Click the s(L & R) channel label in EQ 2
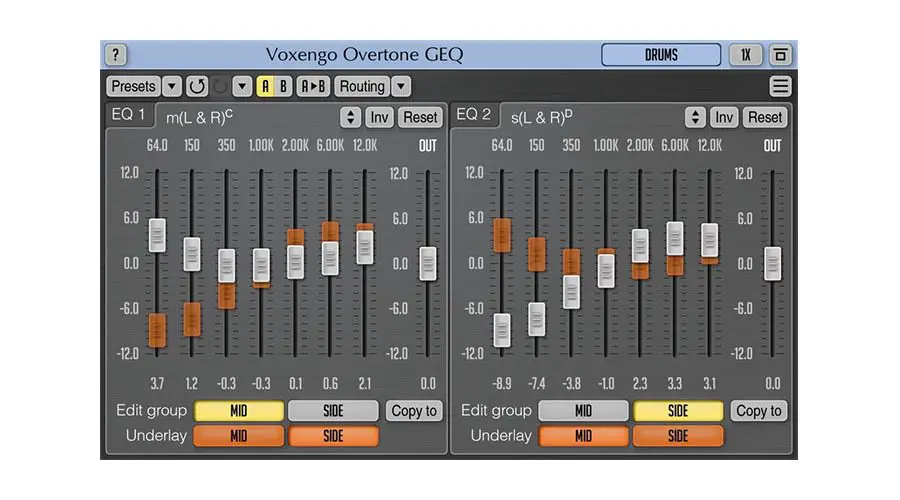Viewport: 900px width, 500px height. (x=541, y=117)
